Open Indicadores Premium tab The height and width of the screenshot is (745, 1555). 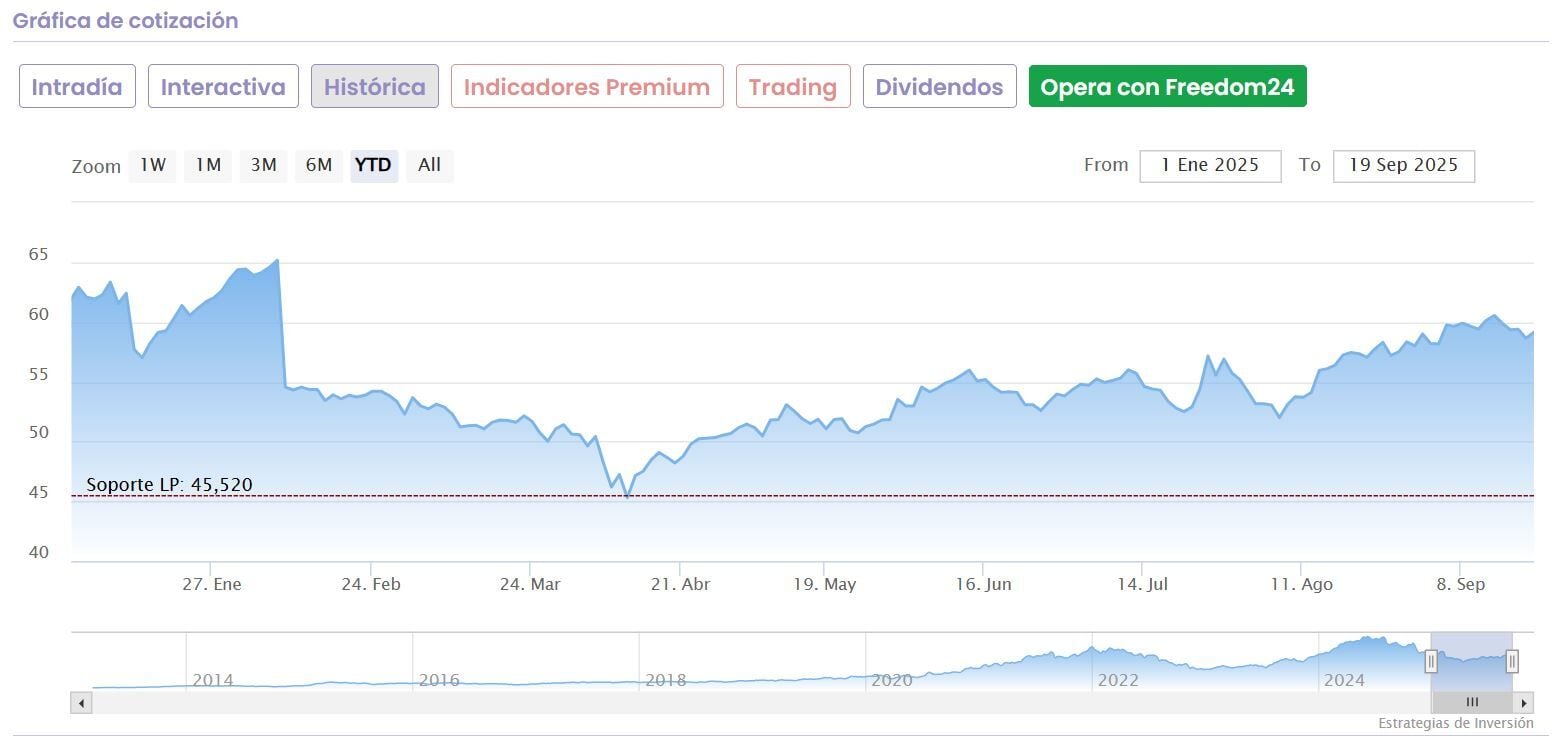click(x=587, y=87)
